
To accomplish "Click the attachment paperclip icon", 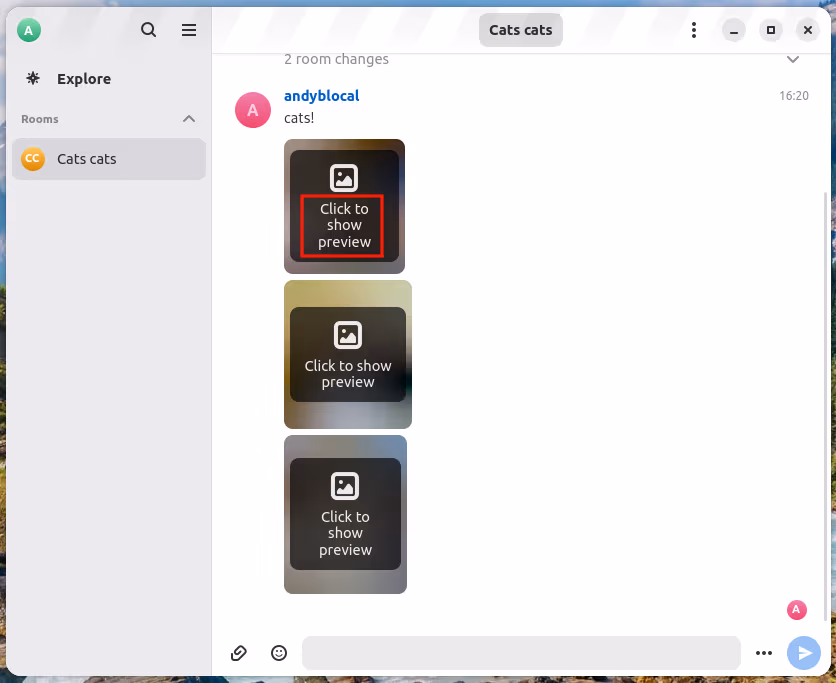I will pyautogui.click(x=239, y=653).
